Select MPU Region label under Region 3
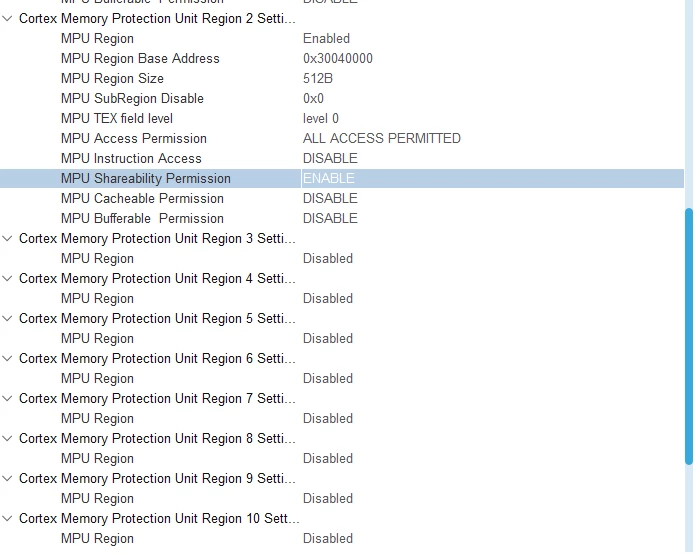Screen dimensions: 695x554 tap(97, 258)
